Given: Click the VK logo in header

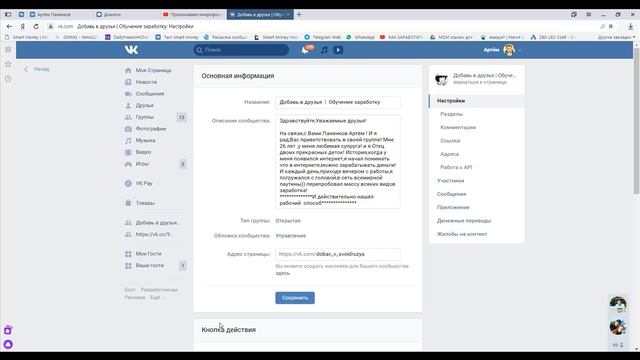Looking at the screenshot, I should (131, 50).
